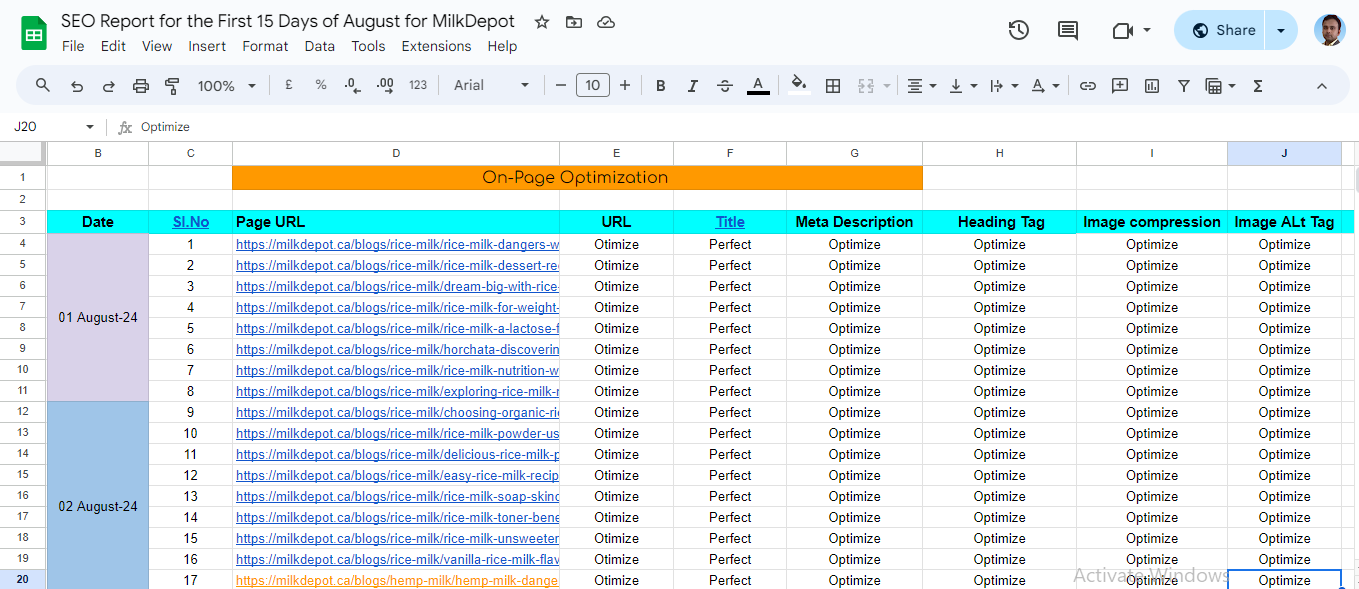Increase the font size
Screen dimensions: 1359x589
pos(625,86)
